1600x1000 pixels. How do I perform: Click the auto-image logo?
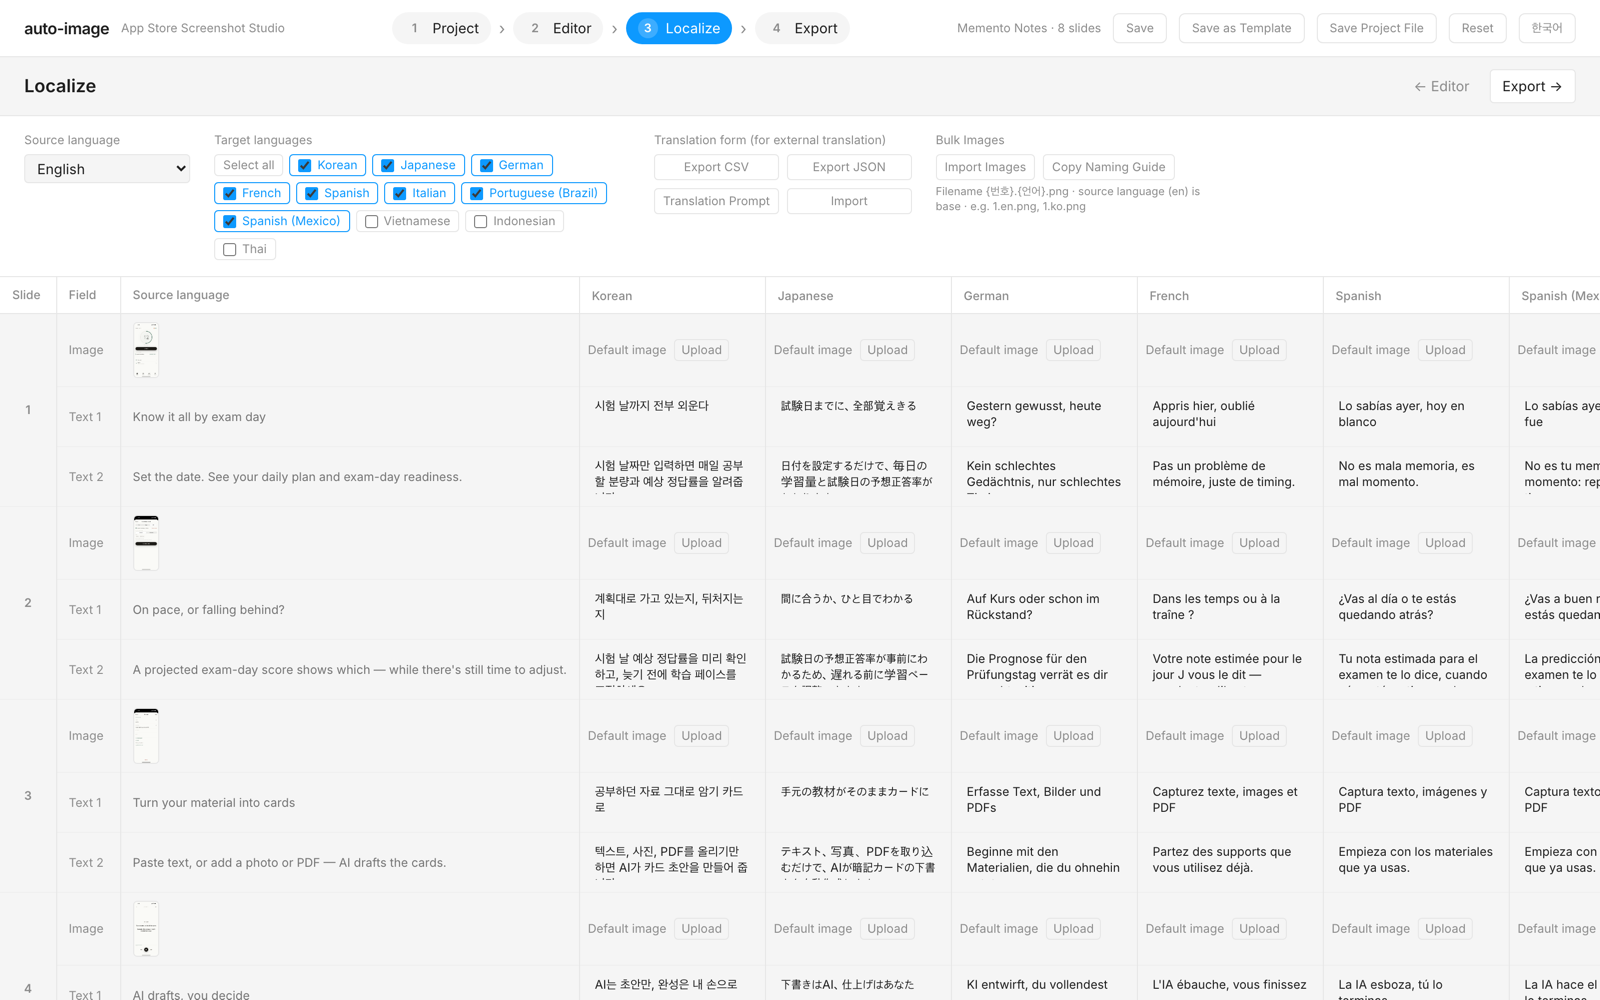click(67, 28)
